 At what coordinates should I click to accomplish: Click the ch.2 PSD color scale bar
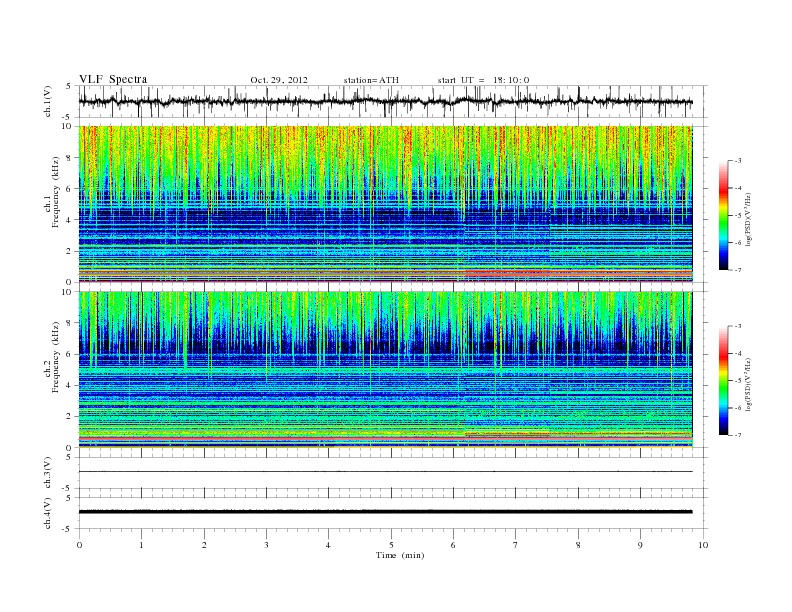[724, 380]
